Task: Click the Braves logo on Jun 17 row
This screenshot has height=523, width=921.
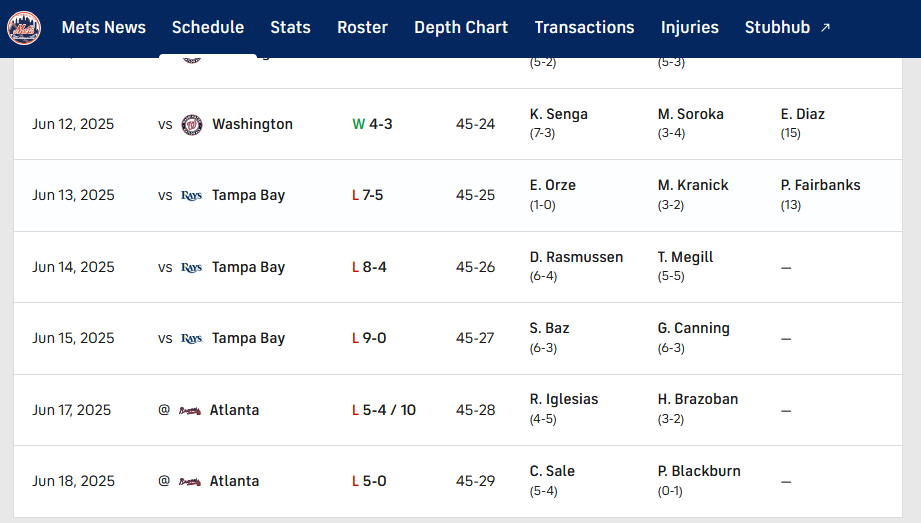Action: pos(190,411)
